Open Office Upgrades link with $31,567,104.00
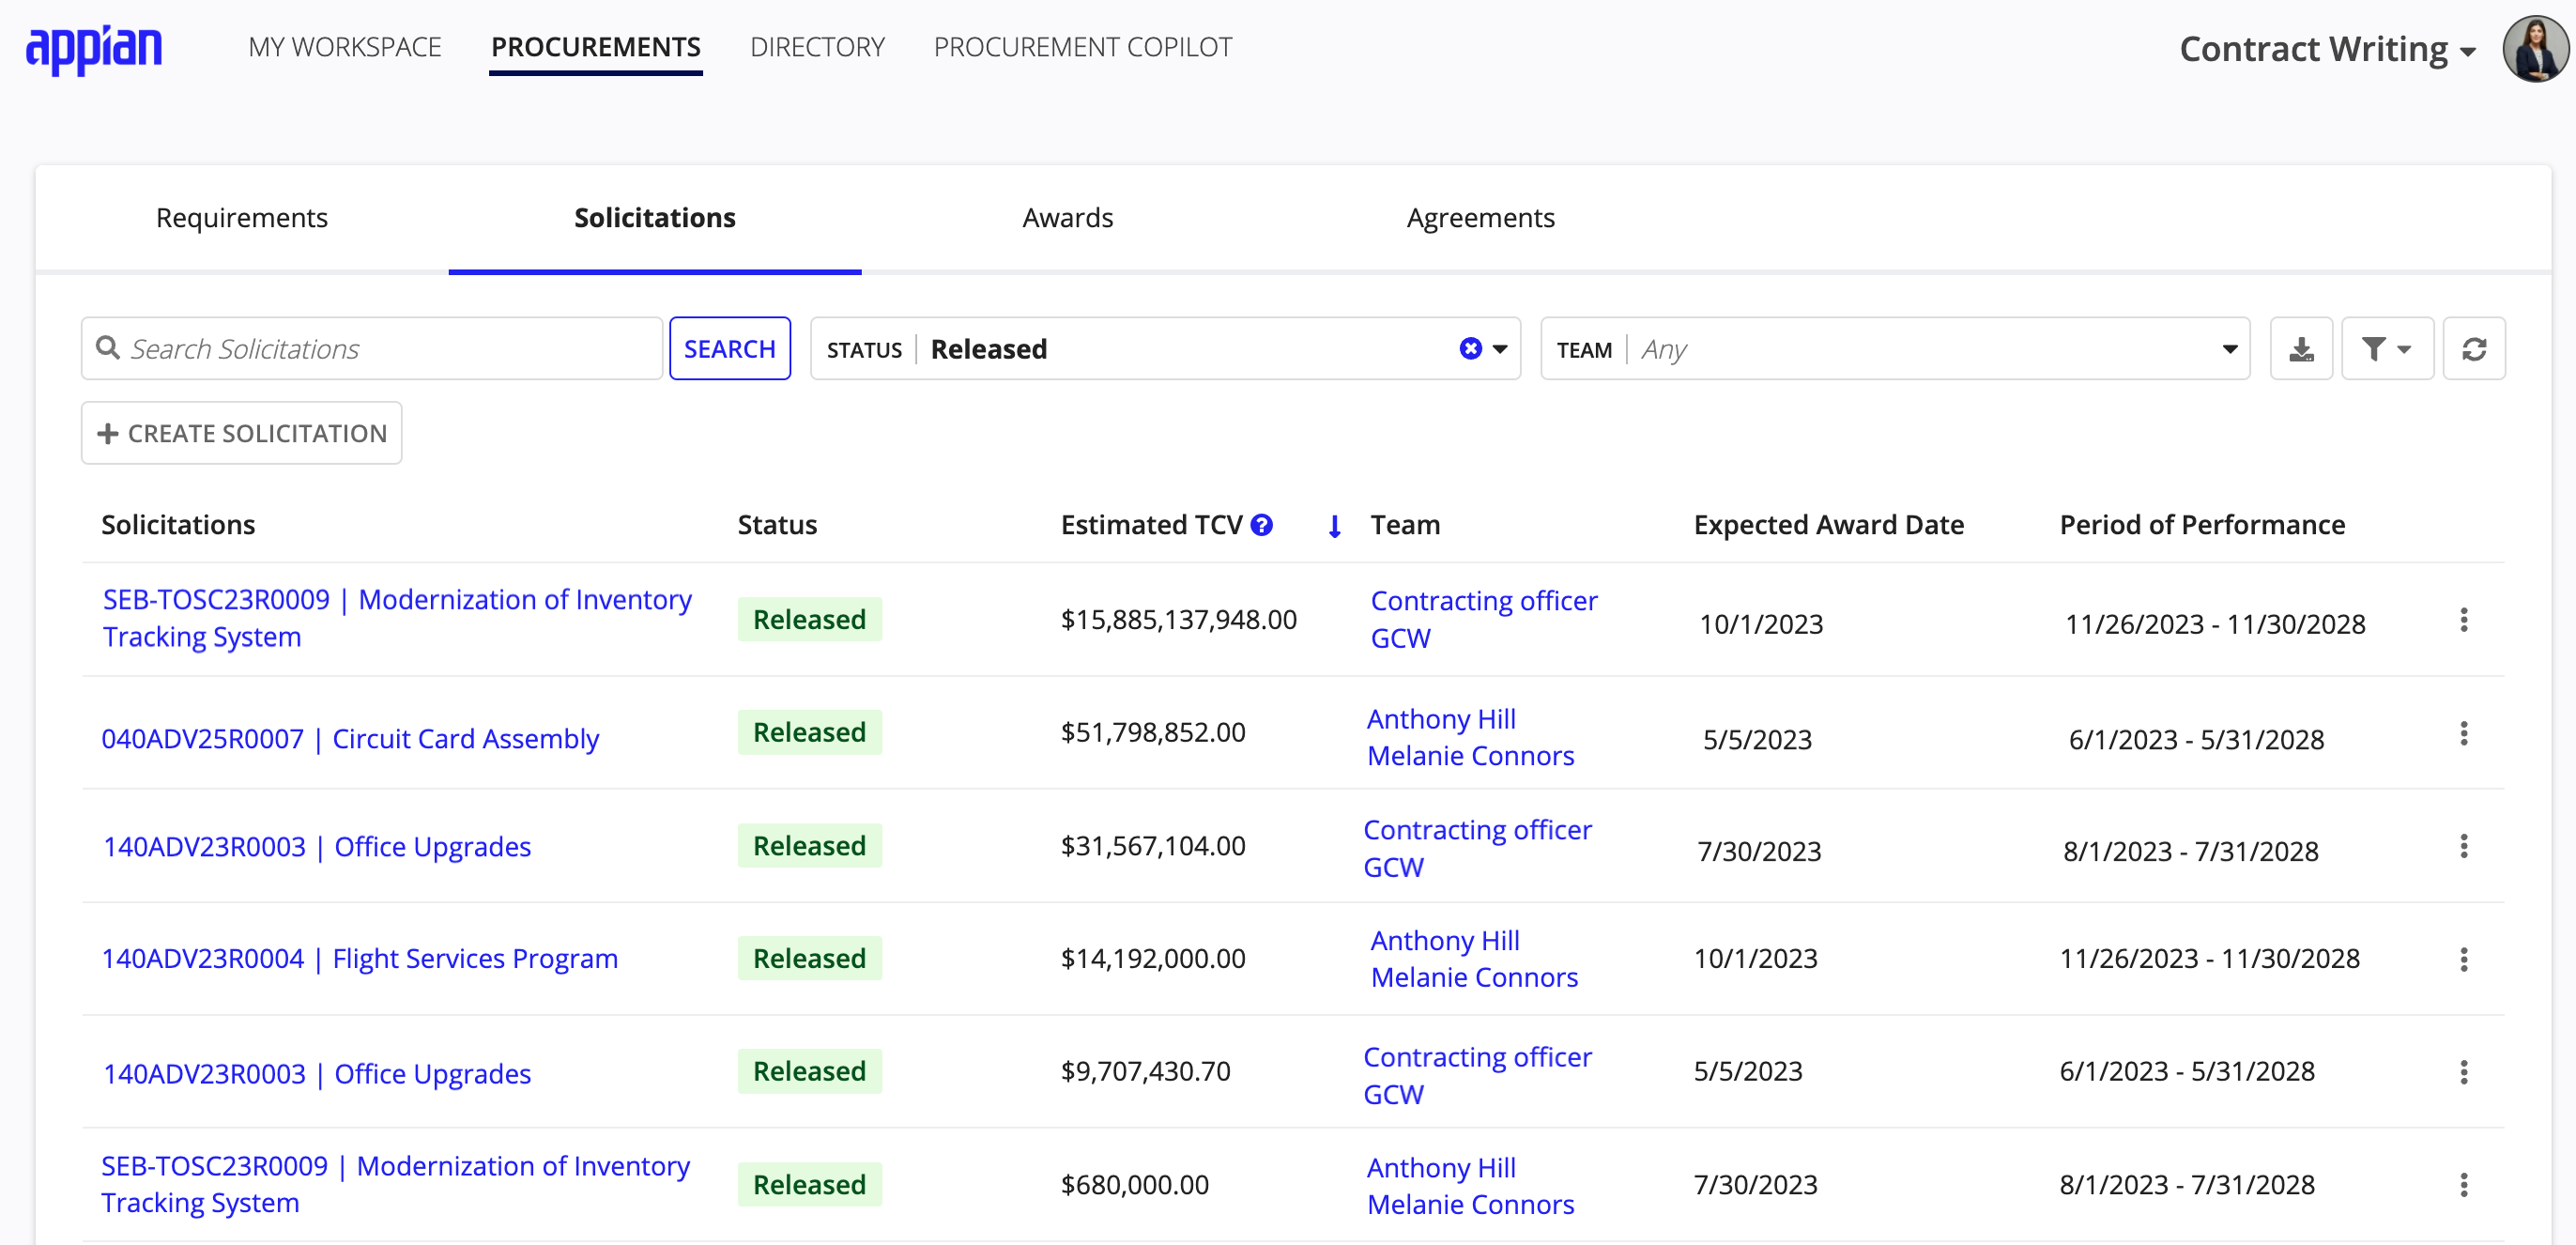Image resolution: width=2576 pixels, height=1245 pixels. coord(317,846)
